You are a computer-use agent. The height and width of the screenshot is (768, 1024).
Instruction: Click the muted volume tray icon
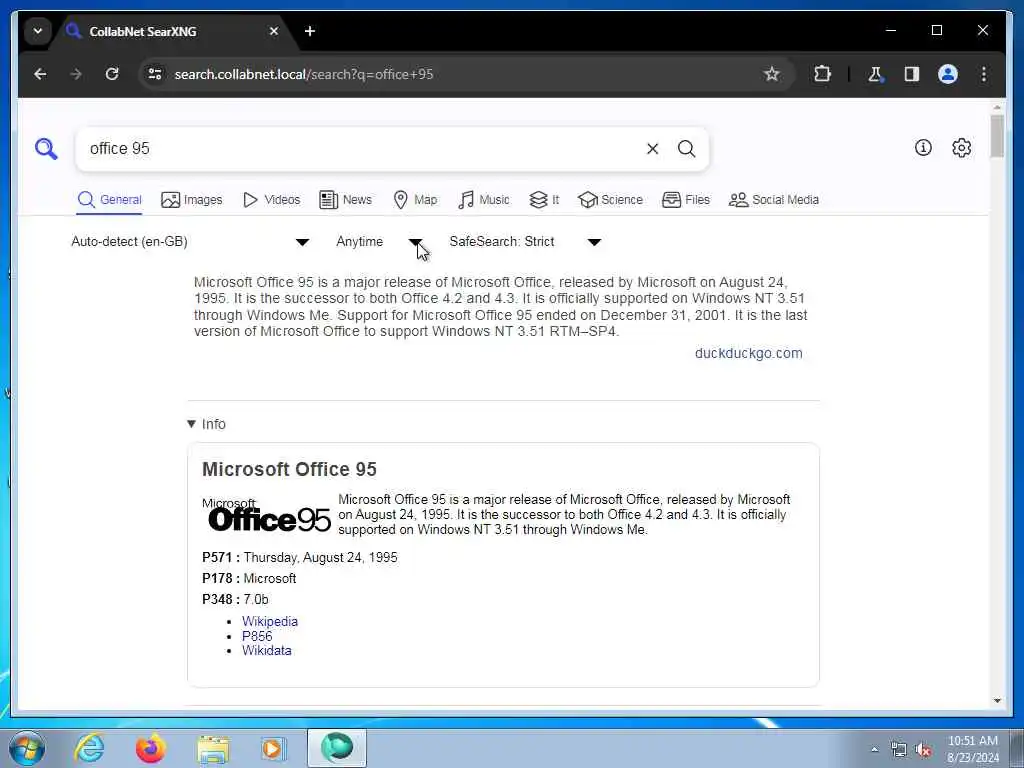(x=923, y=750)
